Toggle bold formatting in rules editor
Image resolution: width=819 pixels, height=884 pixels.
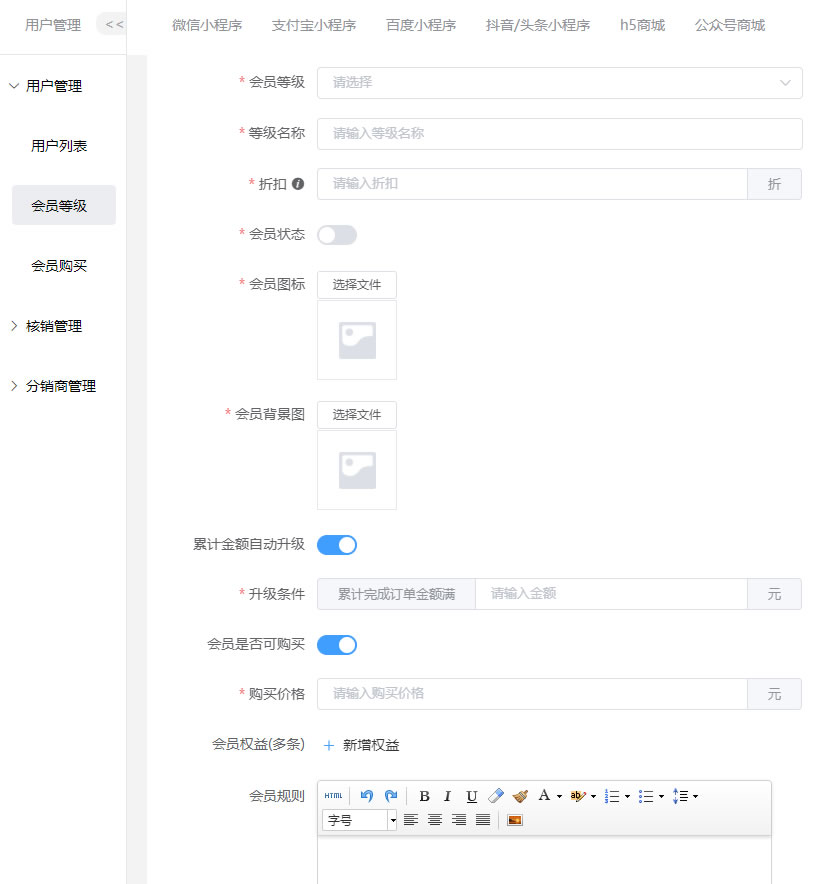pyautogui.click(x=424, y=796)
